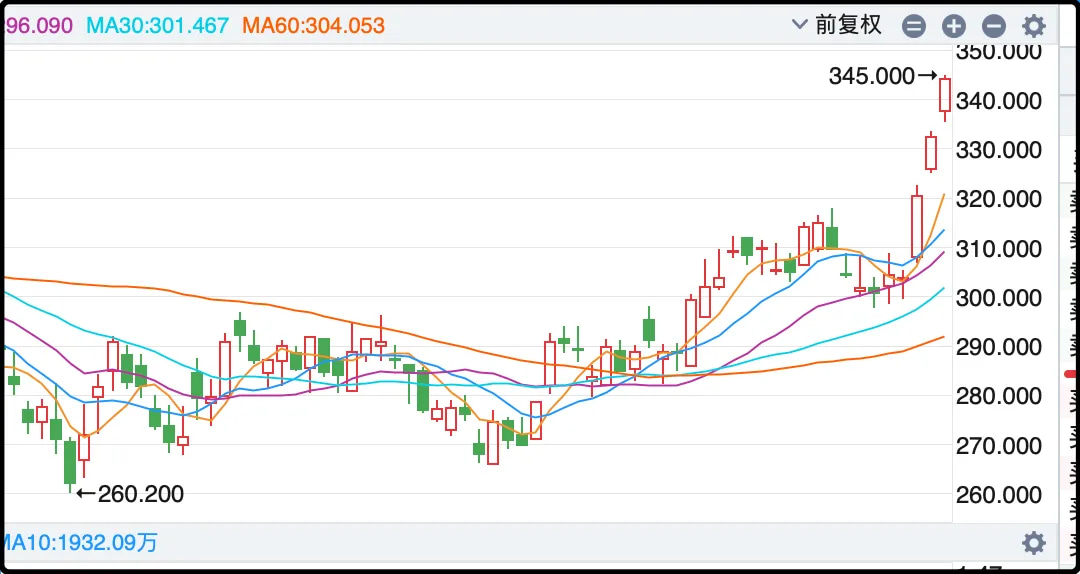The image size is (1080, 574).
Task: Zoom out chart with minus icon
Action: 994,27
